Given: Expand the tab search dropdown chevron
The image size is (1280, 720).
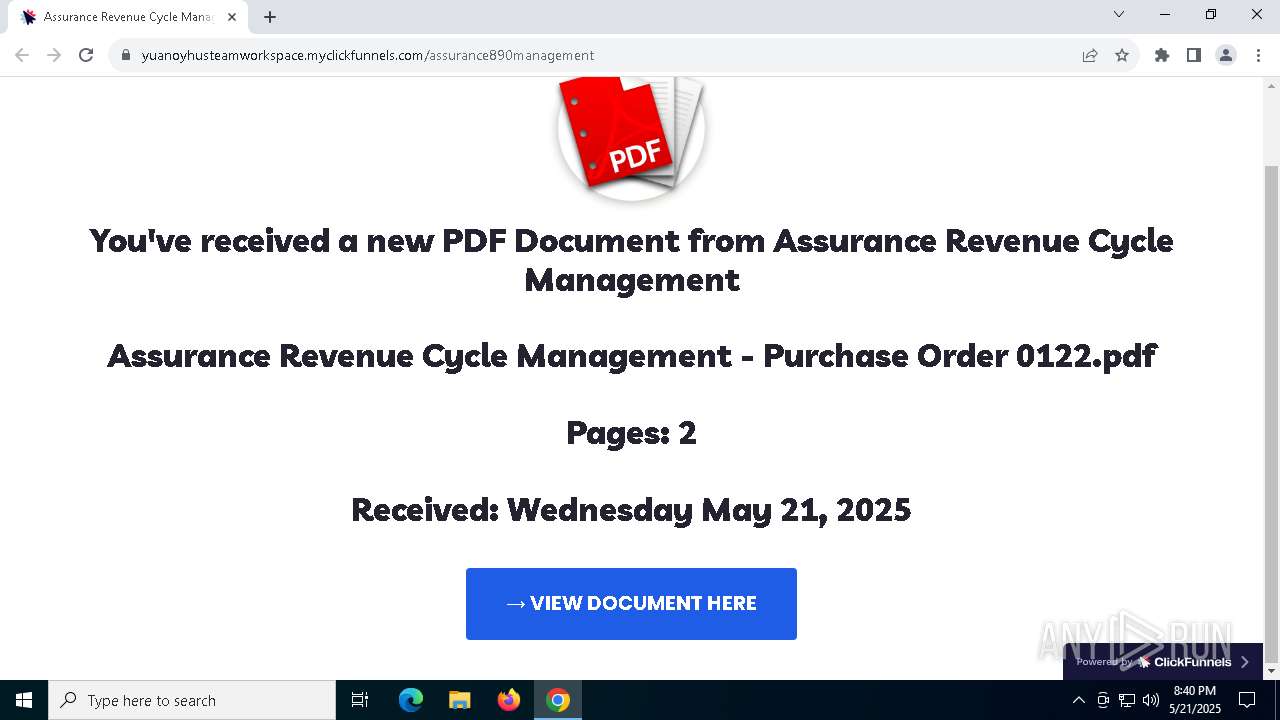Looking at the screenshot, I should coord(1119,14).
